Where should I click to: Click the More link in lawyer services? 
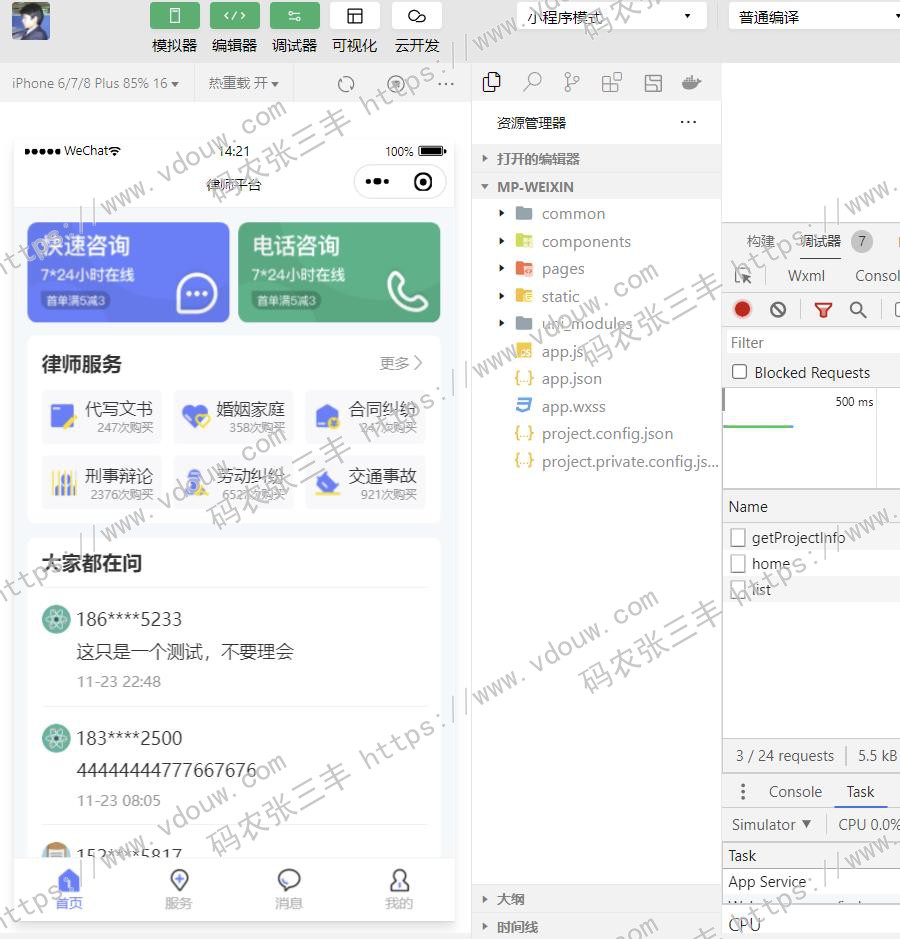[x=401, y=363]
